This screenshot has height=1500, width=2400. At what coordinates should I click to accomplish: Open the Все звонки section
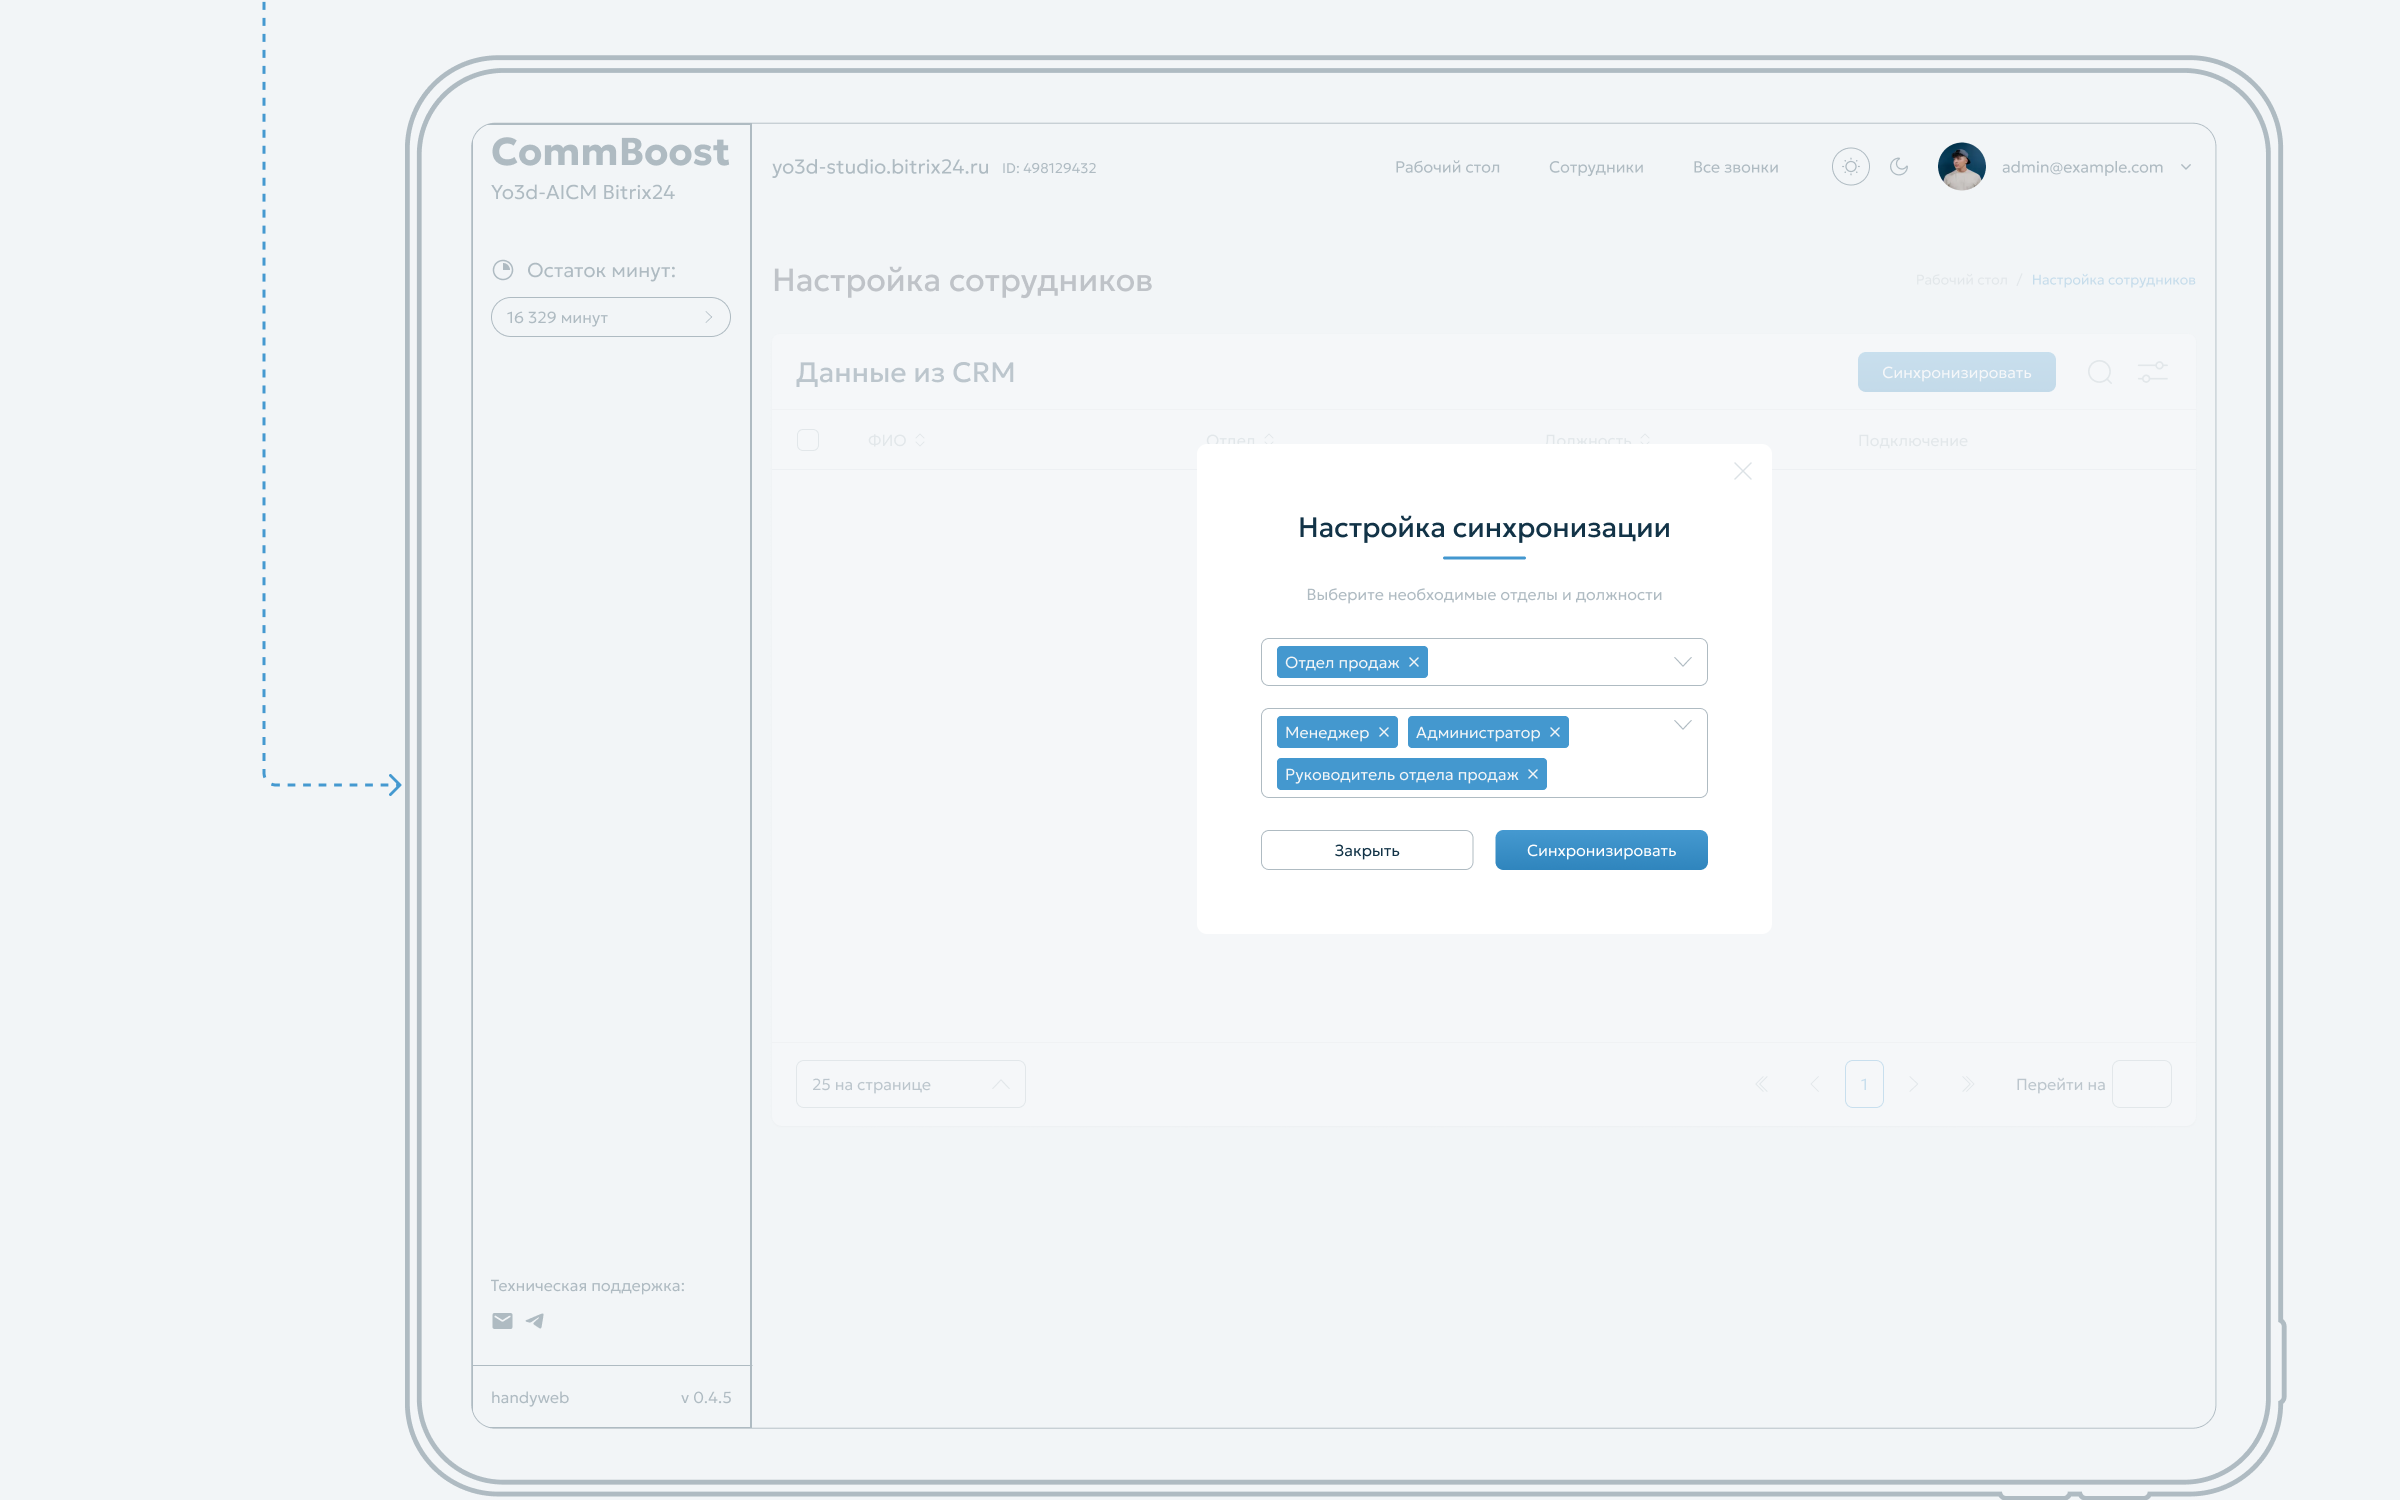[1736, 167]
